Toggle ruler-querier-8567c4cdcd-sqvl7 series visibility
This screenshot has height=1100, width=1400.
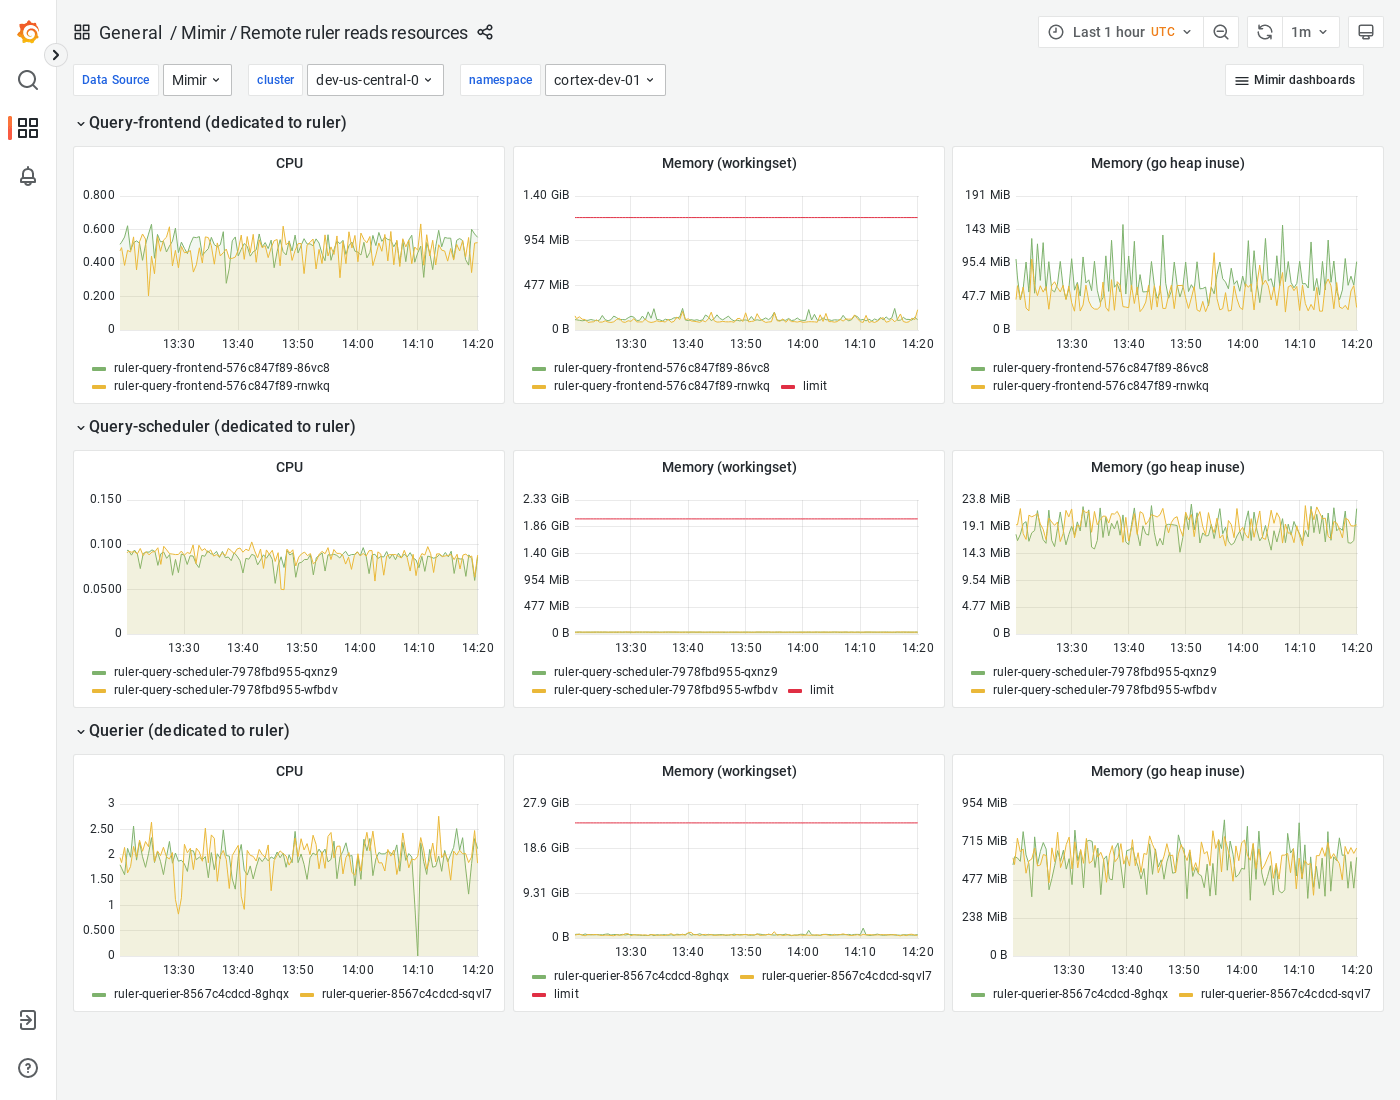[x=406, y=994]
